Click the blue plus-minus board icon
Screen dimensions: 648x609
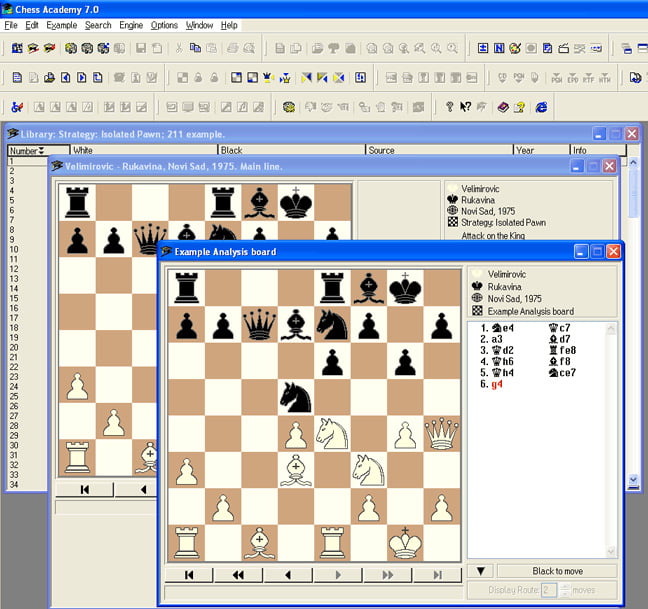(x=483, y=48)
